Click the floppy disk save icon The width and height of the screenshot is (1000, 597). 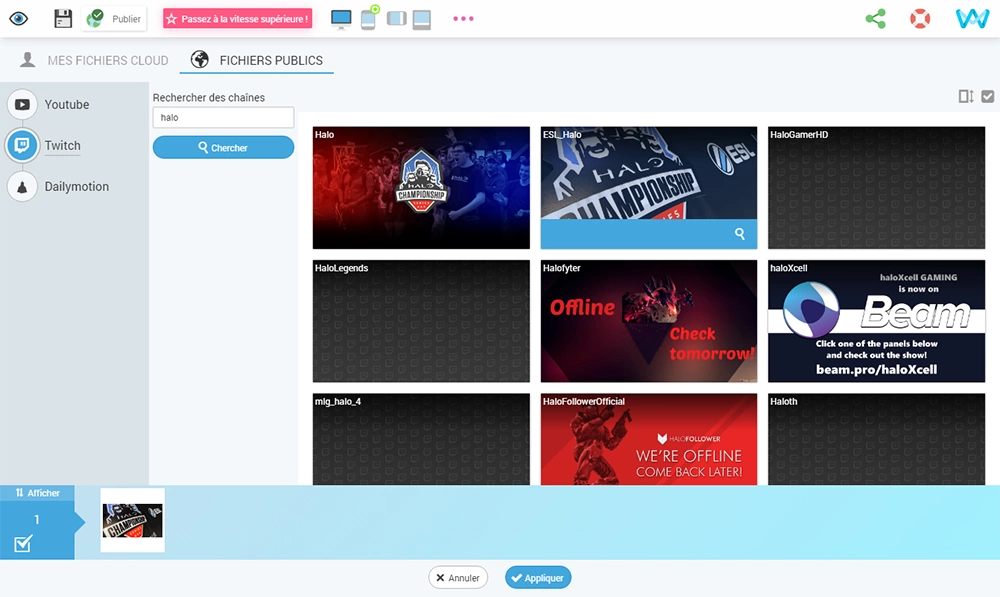63,18
